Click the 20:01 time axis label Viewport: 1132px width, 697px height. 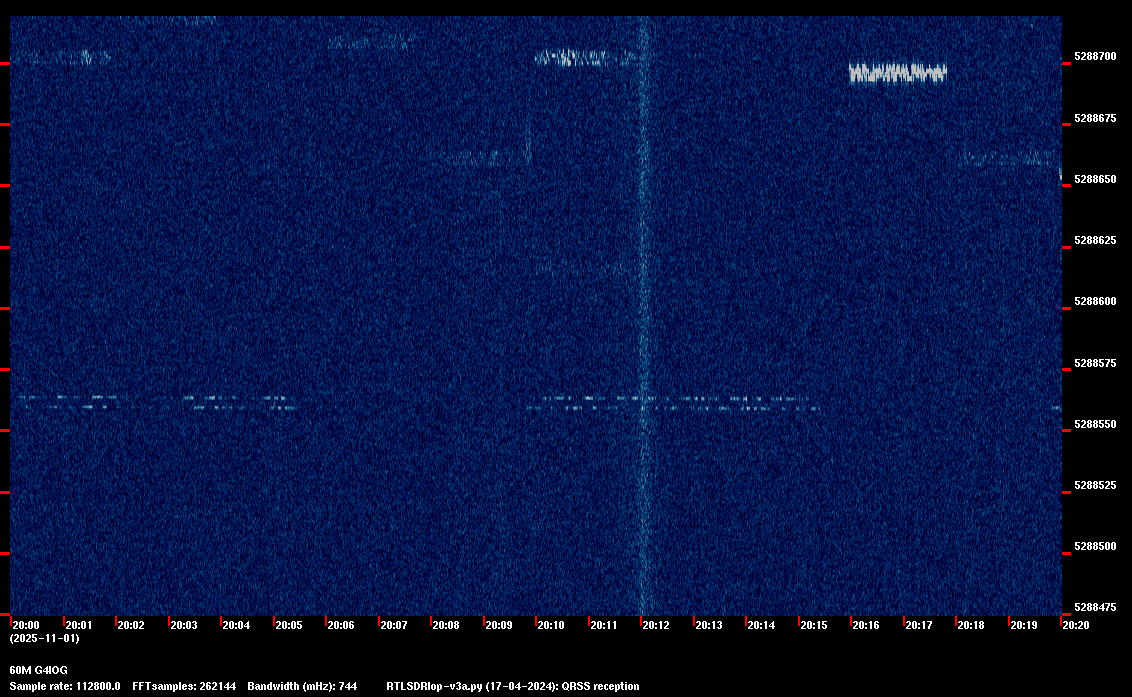pos(79,625)
